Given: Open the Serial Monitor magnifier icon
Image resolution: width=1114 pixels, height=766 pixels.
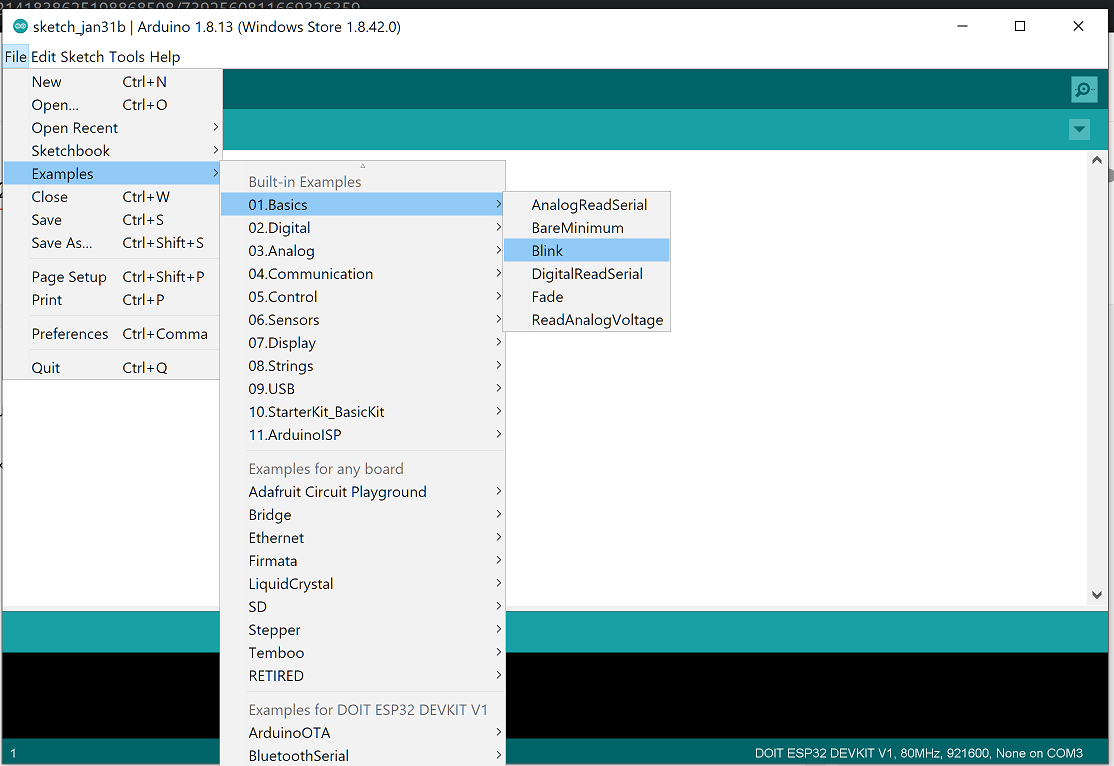Looking at the screenshot, I should click(1083, 90).
